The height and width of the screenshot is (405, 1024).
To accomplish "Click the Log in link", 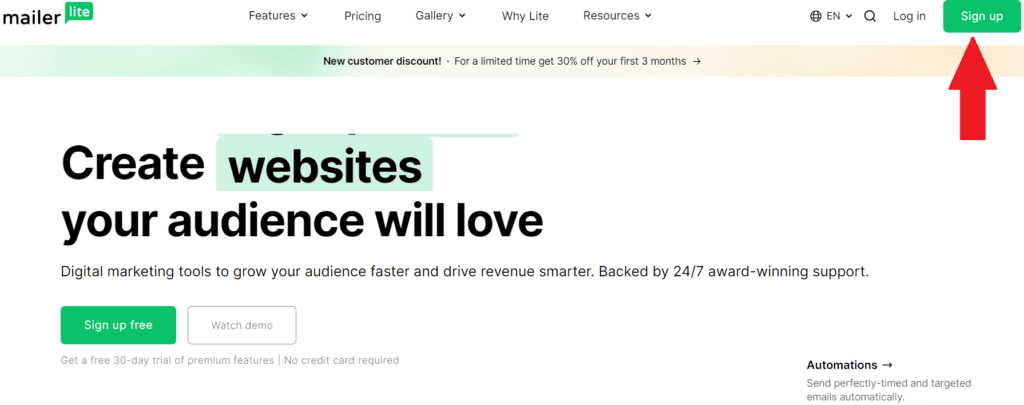I will pos(909,16).
